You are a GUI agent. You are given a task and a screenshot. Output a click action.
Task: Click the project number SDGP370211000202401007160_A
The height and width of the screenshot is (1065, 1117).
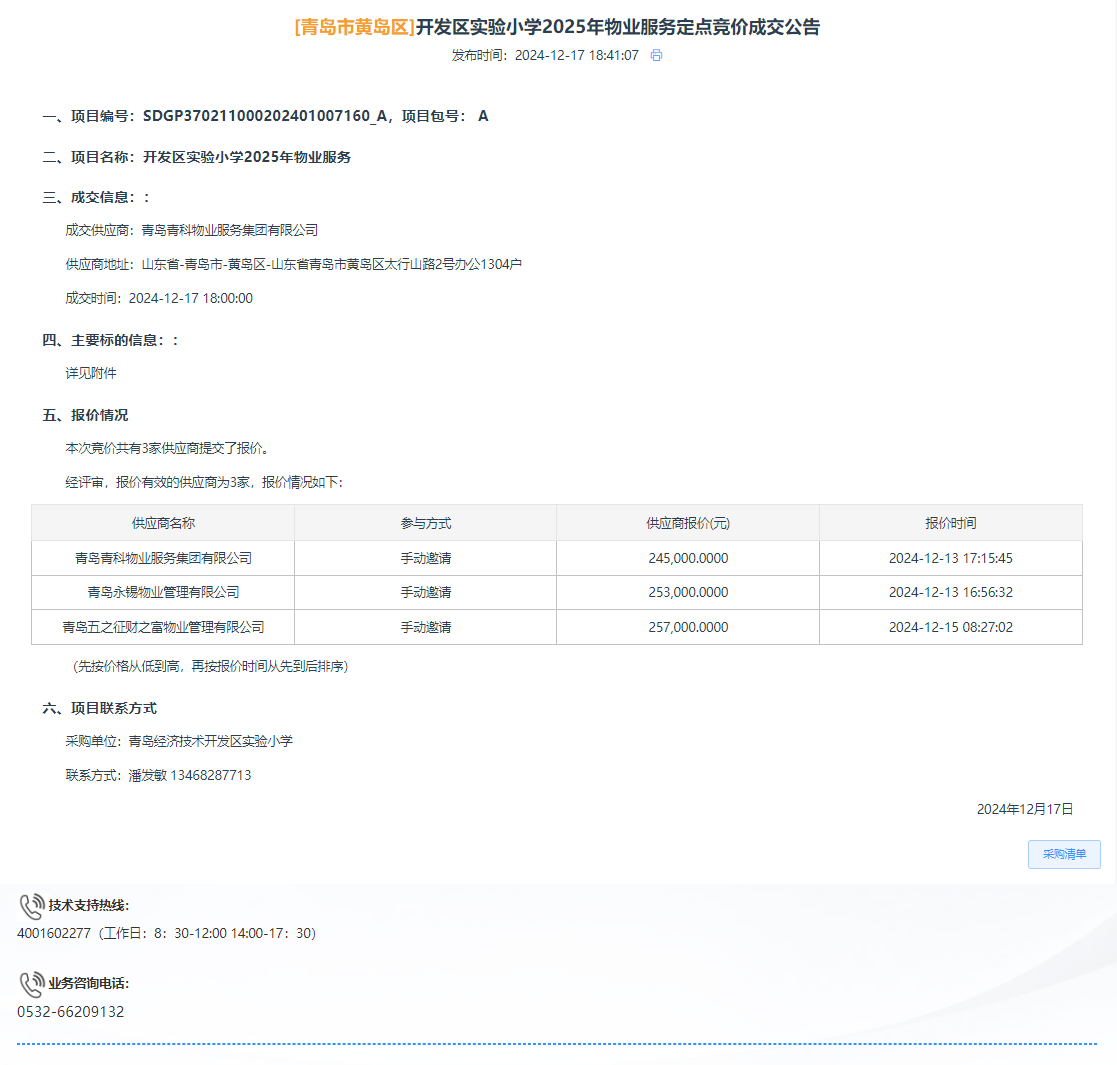[265, 116]
